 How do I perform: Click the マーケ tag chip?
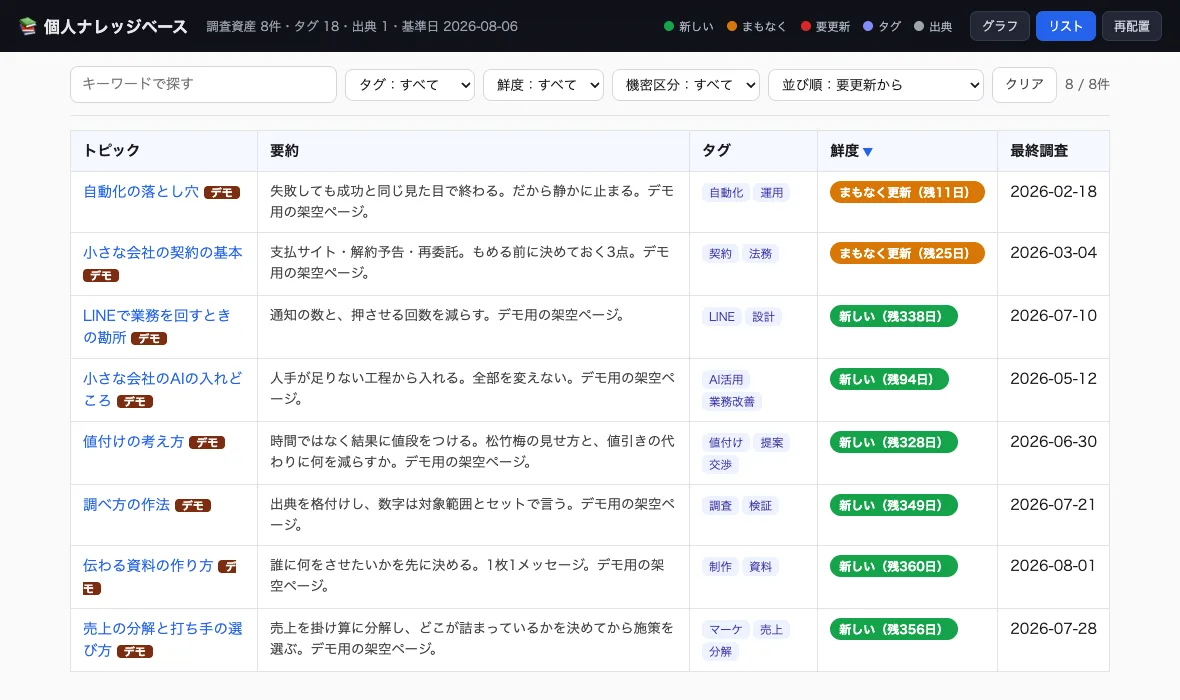point(726,629)
